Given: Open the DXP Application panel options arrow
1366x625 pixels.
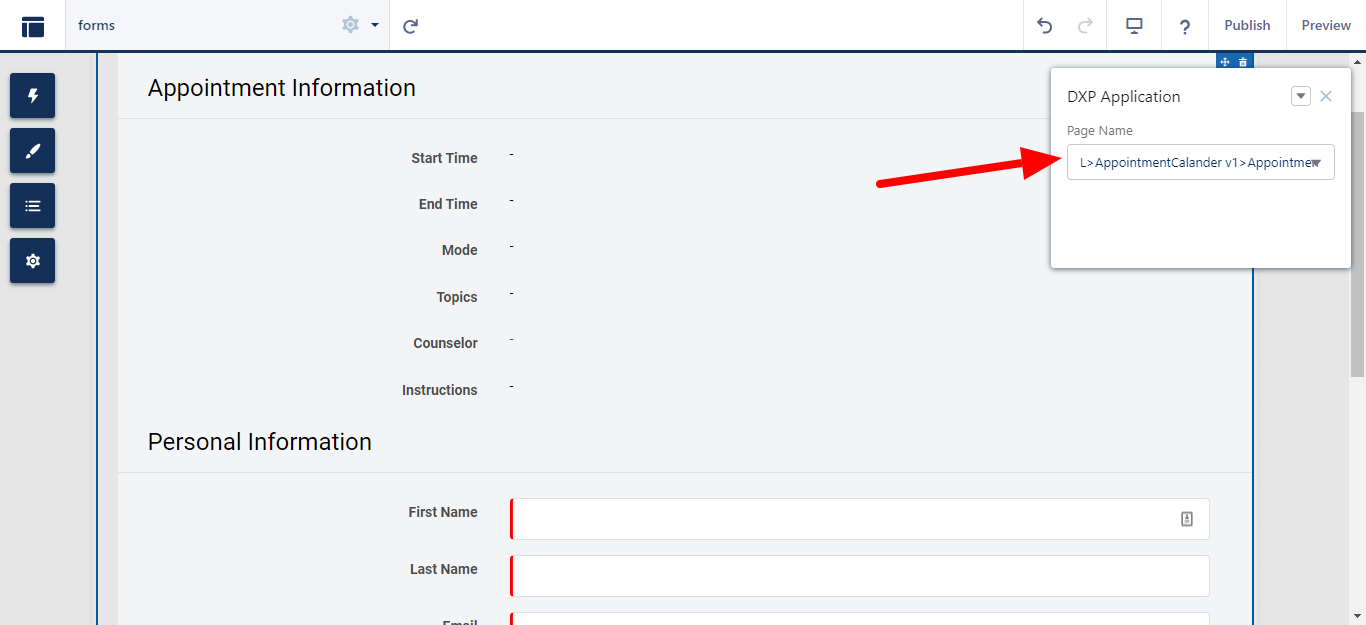Looking at the screenshot, I should [x=1300, y=96].
